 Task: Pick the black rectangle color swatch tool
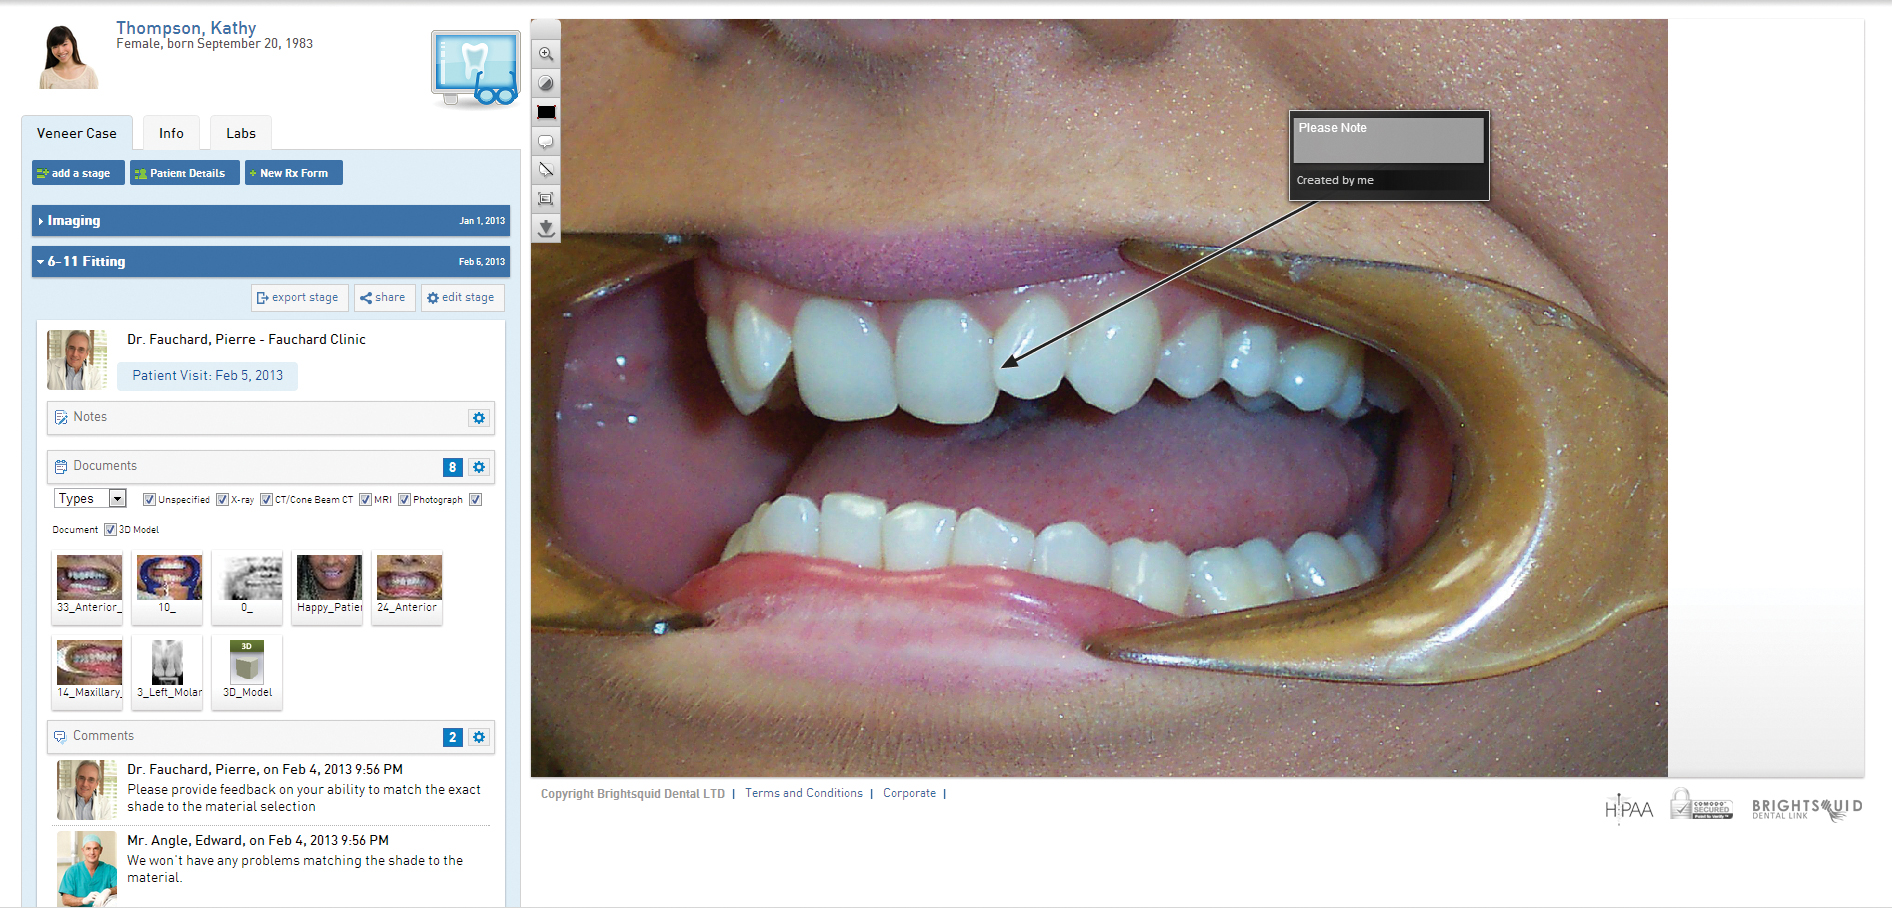[x=546, y=113]
